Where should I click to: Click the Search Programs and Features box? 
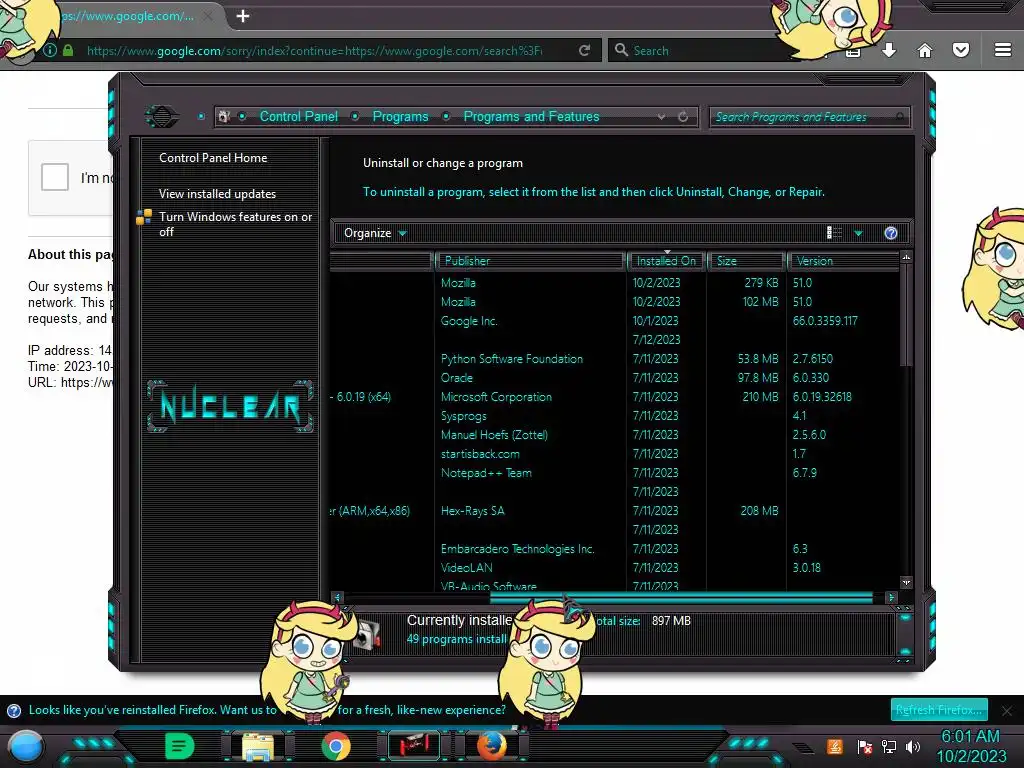pos(808,117)
